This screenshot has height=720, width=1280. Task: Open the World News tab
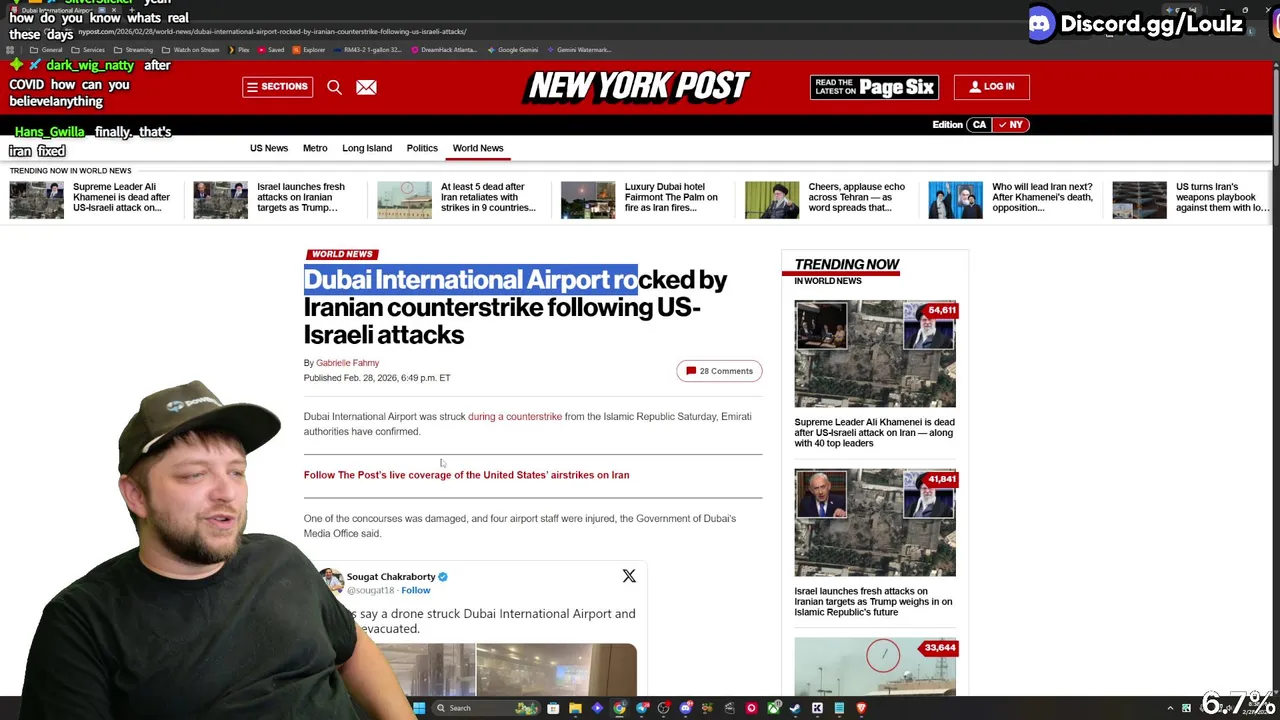478,148
